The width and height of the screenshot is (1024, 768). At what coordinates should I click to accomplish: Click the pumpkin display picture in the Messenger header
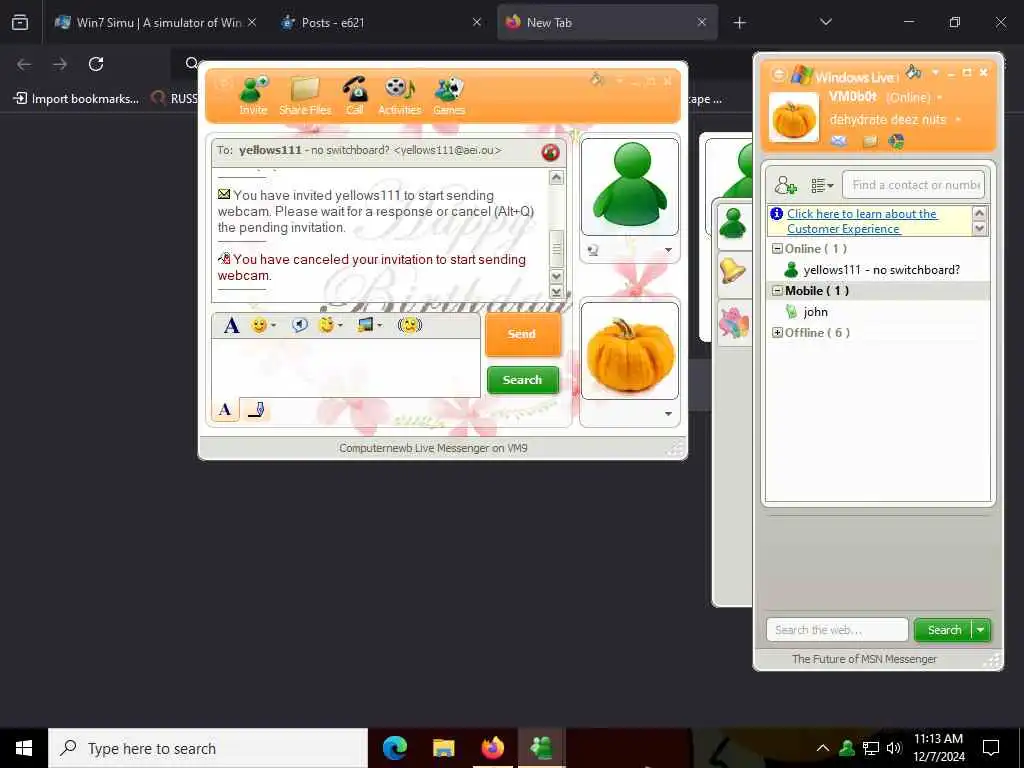pos(794,118)
